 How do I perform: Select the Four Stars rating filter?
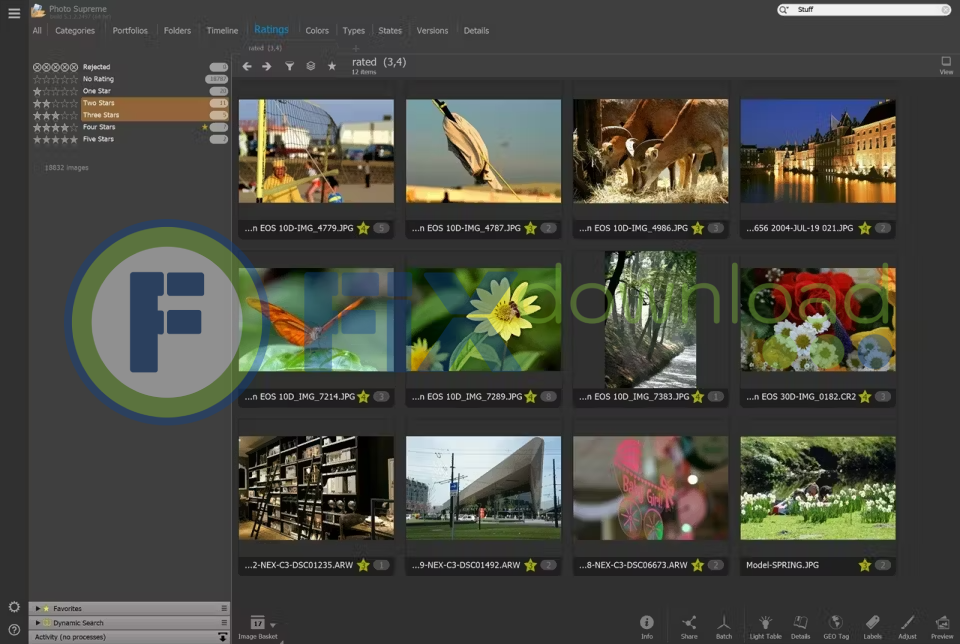[98, 127]
